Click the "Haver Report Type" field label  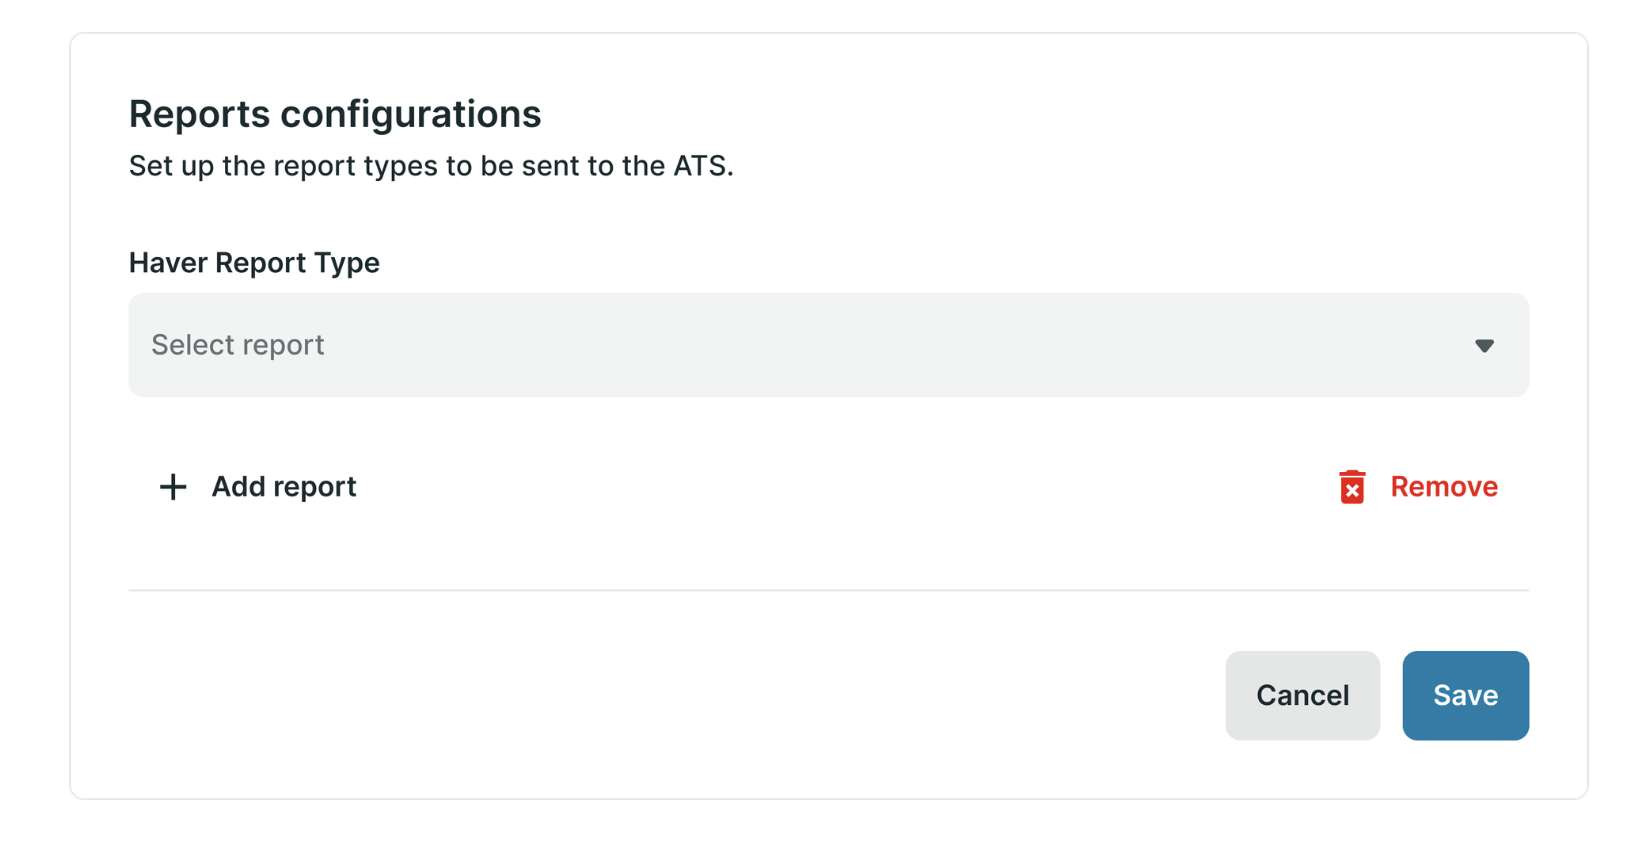tap(254, 263)
